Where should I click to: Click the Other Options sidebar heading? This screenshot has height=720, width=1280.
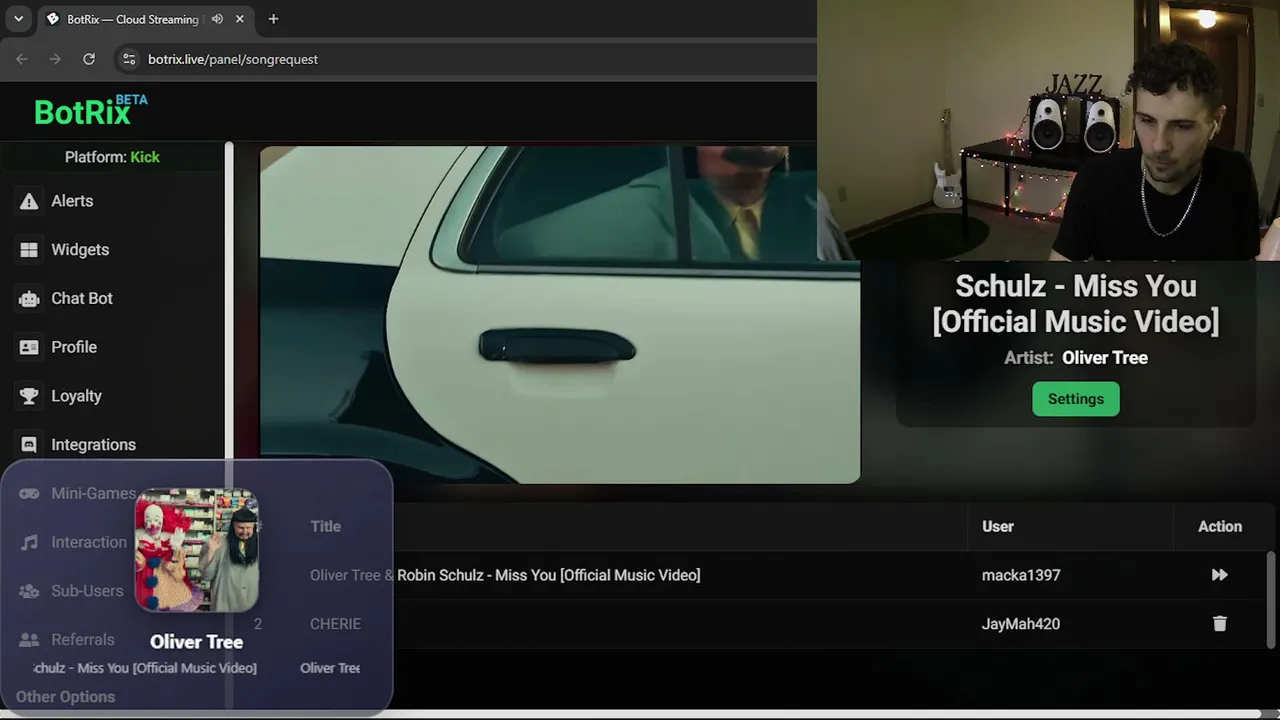click(65, 697)
